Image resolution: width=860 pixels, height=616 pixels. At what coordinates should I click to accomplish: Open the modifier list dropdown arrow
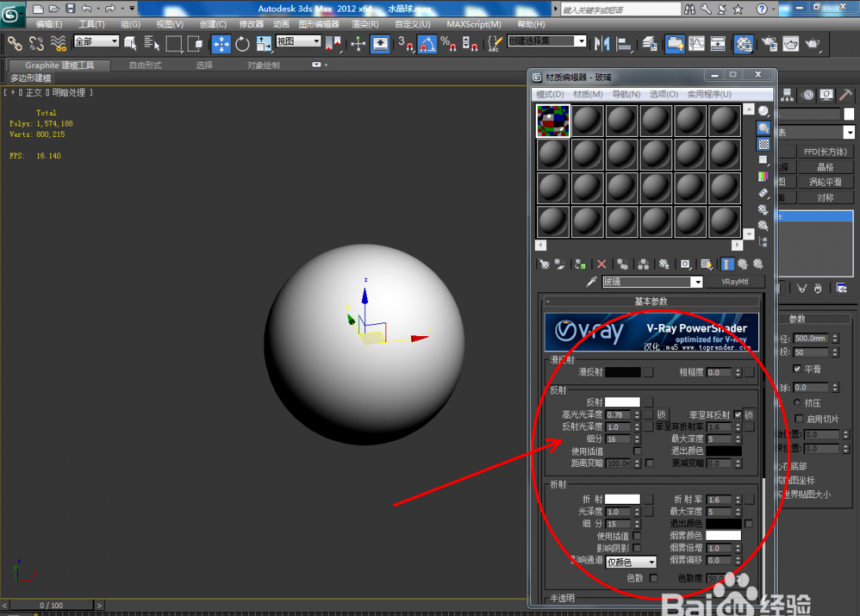848,132
